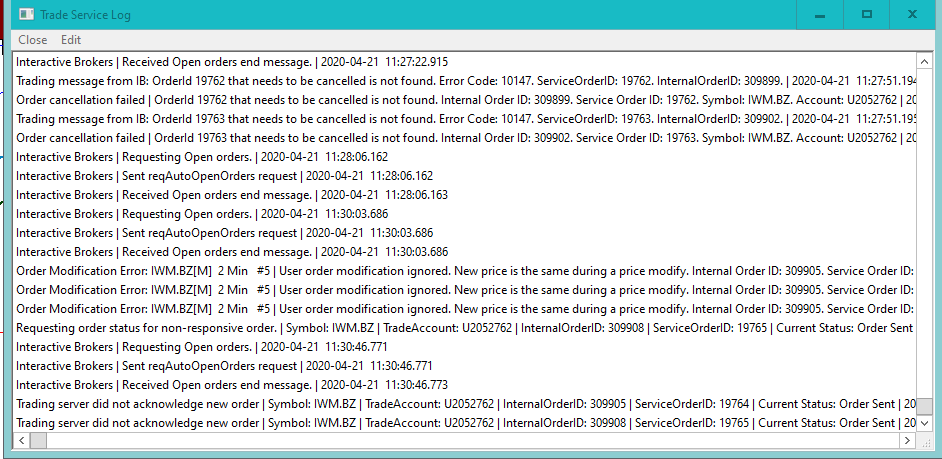This screenshot has height=459, width=942.
Task: Click the vertical scrollbar thumb
Action: pos(925,406)
